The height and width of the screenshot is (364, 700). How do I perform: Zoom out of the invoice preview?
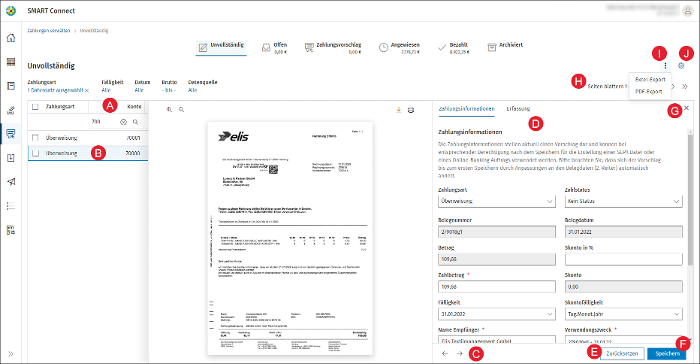181,109
